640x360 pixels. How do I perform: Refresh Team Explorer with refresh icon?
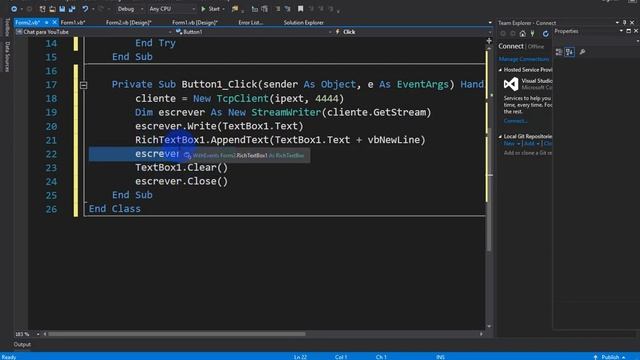point(545,34)
